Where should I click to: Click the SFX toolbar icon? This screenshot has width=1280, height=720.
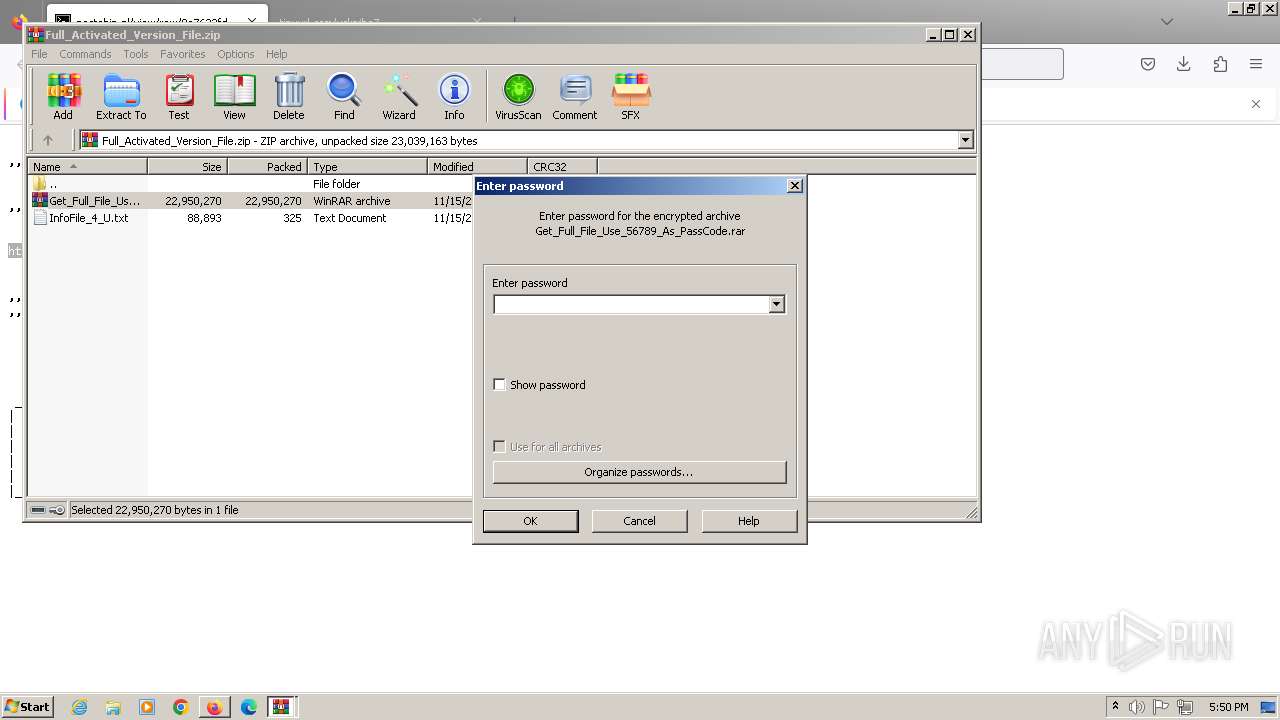[630, 97]
